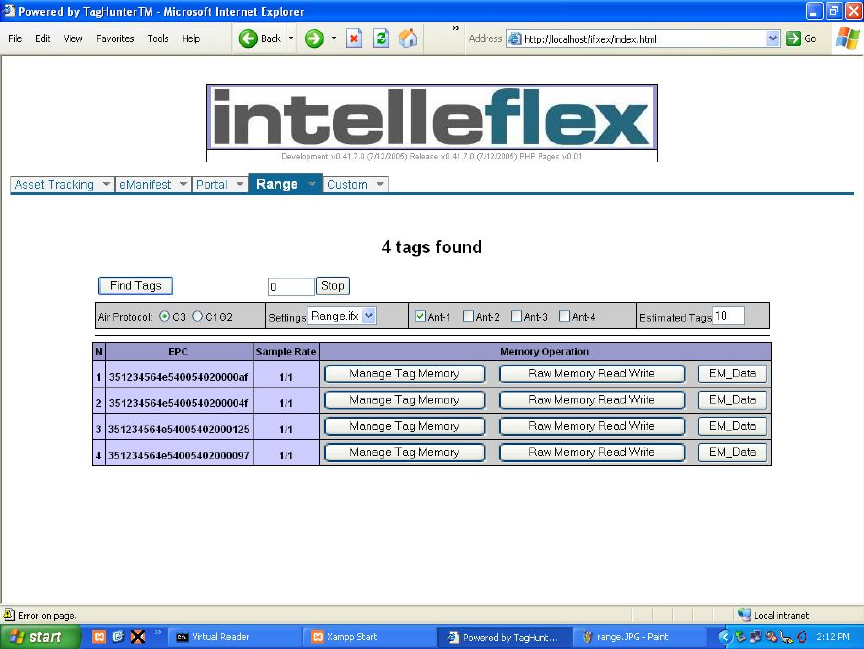Open the Range tab dropdown arrow
Screen dimensions: 864x649
[312, 184]
